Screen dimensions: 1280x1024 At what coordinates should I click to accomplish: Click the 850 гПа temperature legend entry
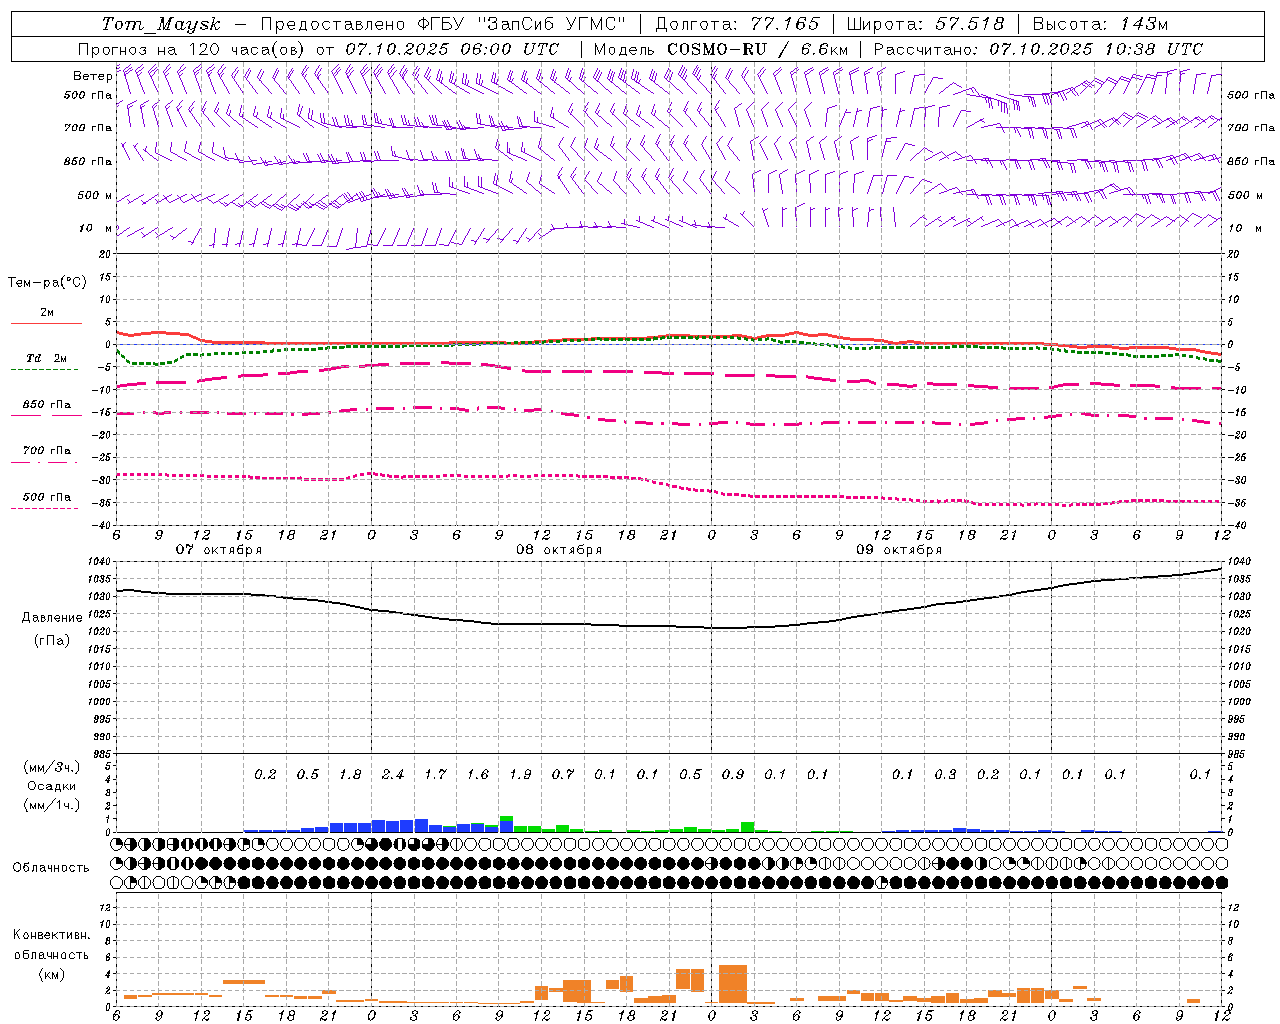[46, 405]
